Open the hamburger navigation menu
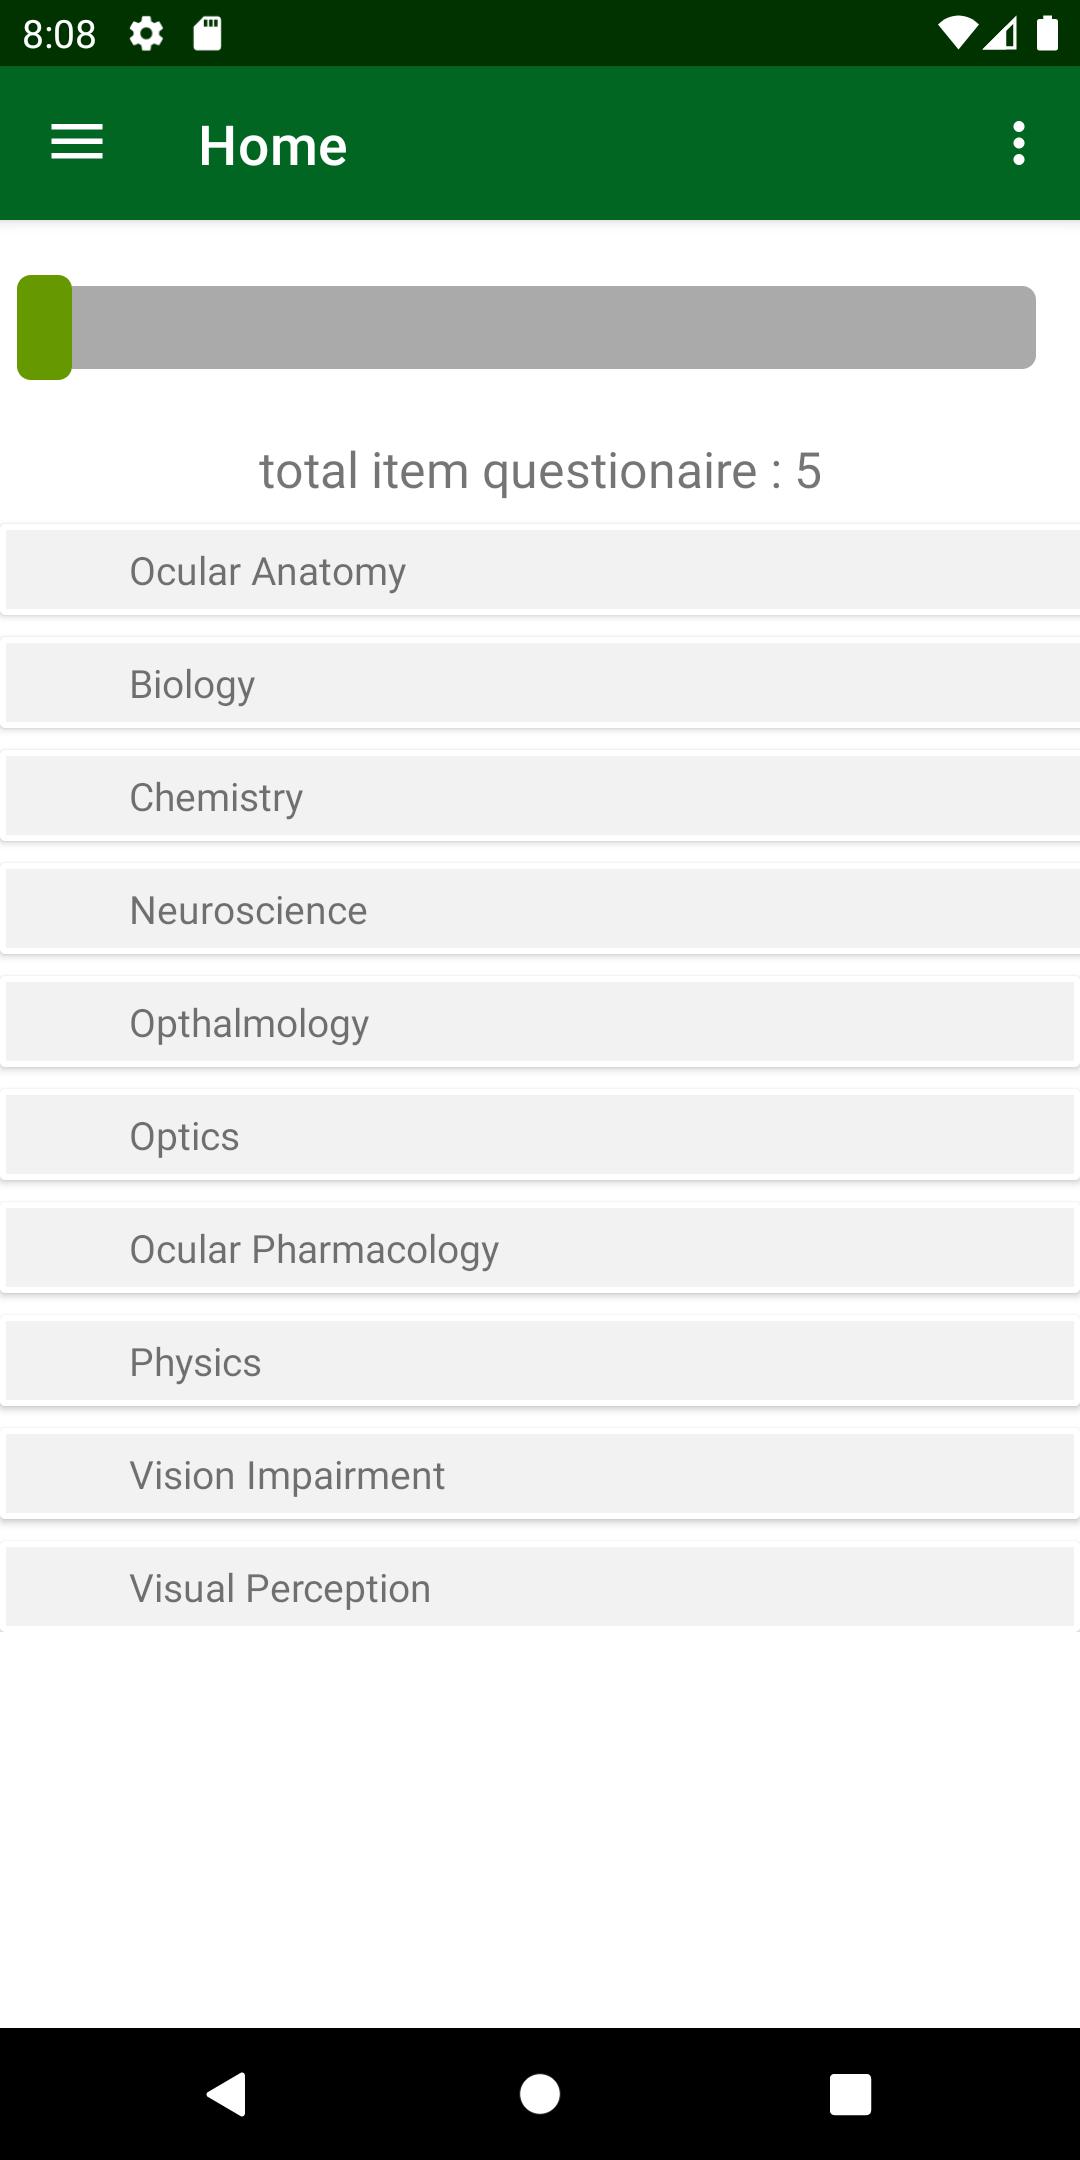The image size is (1080, 2160). click(77, 143)
